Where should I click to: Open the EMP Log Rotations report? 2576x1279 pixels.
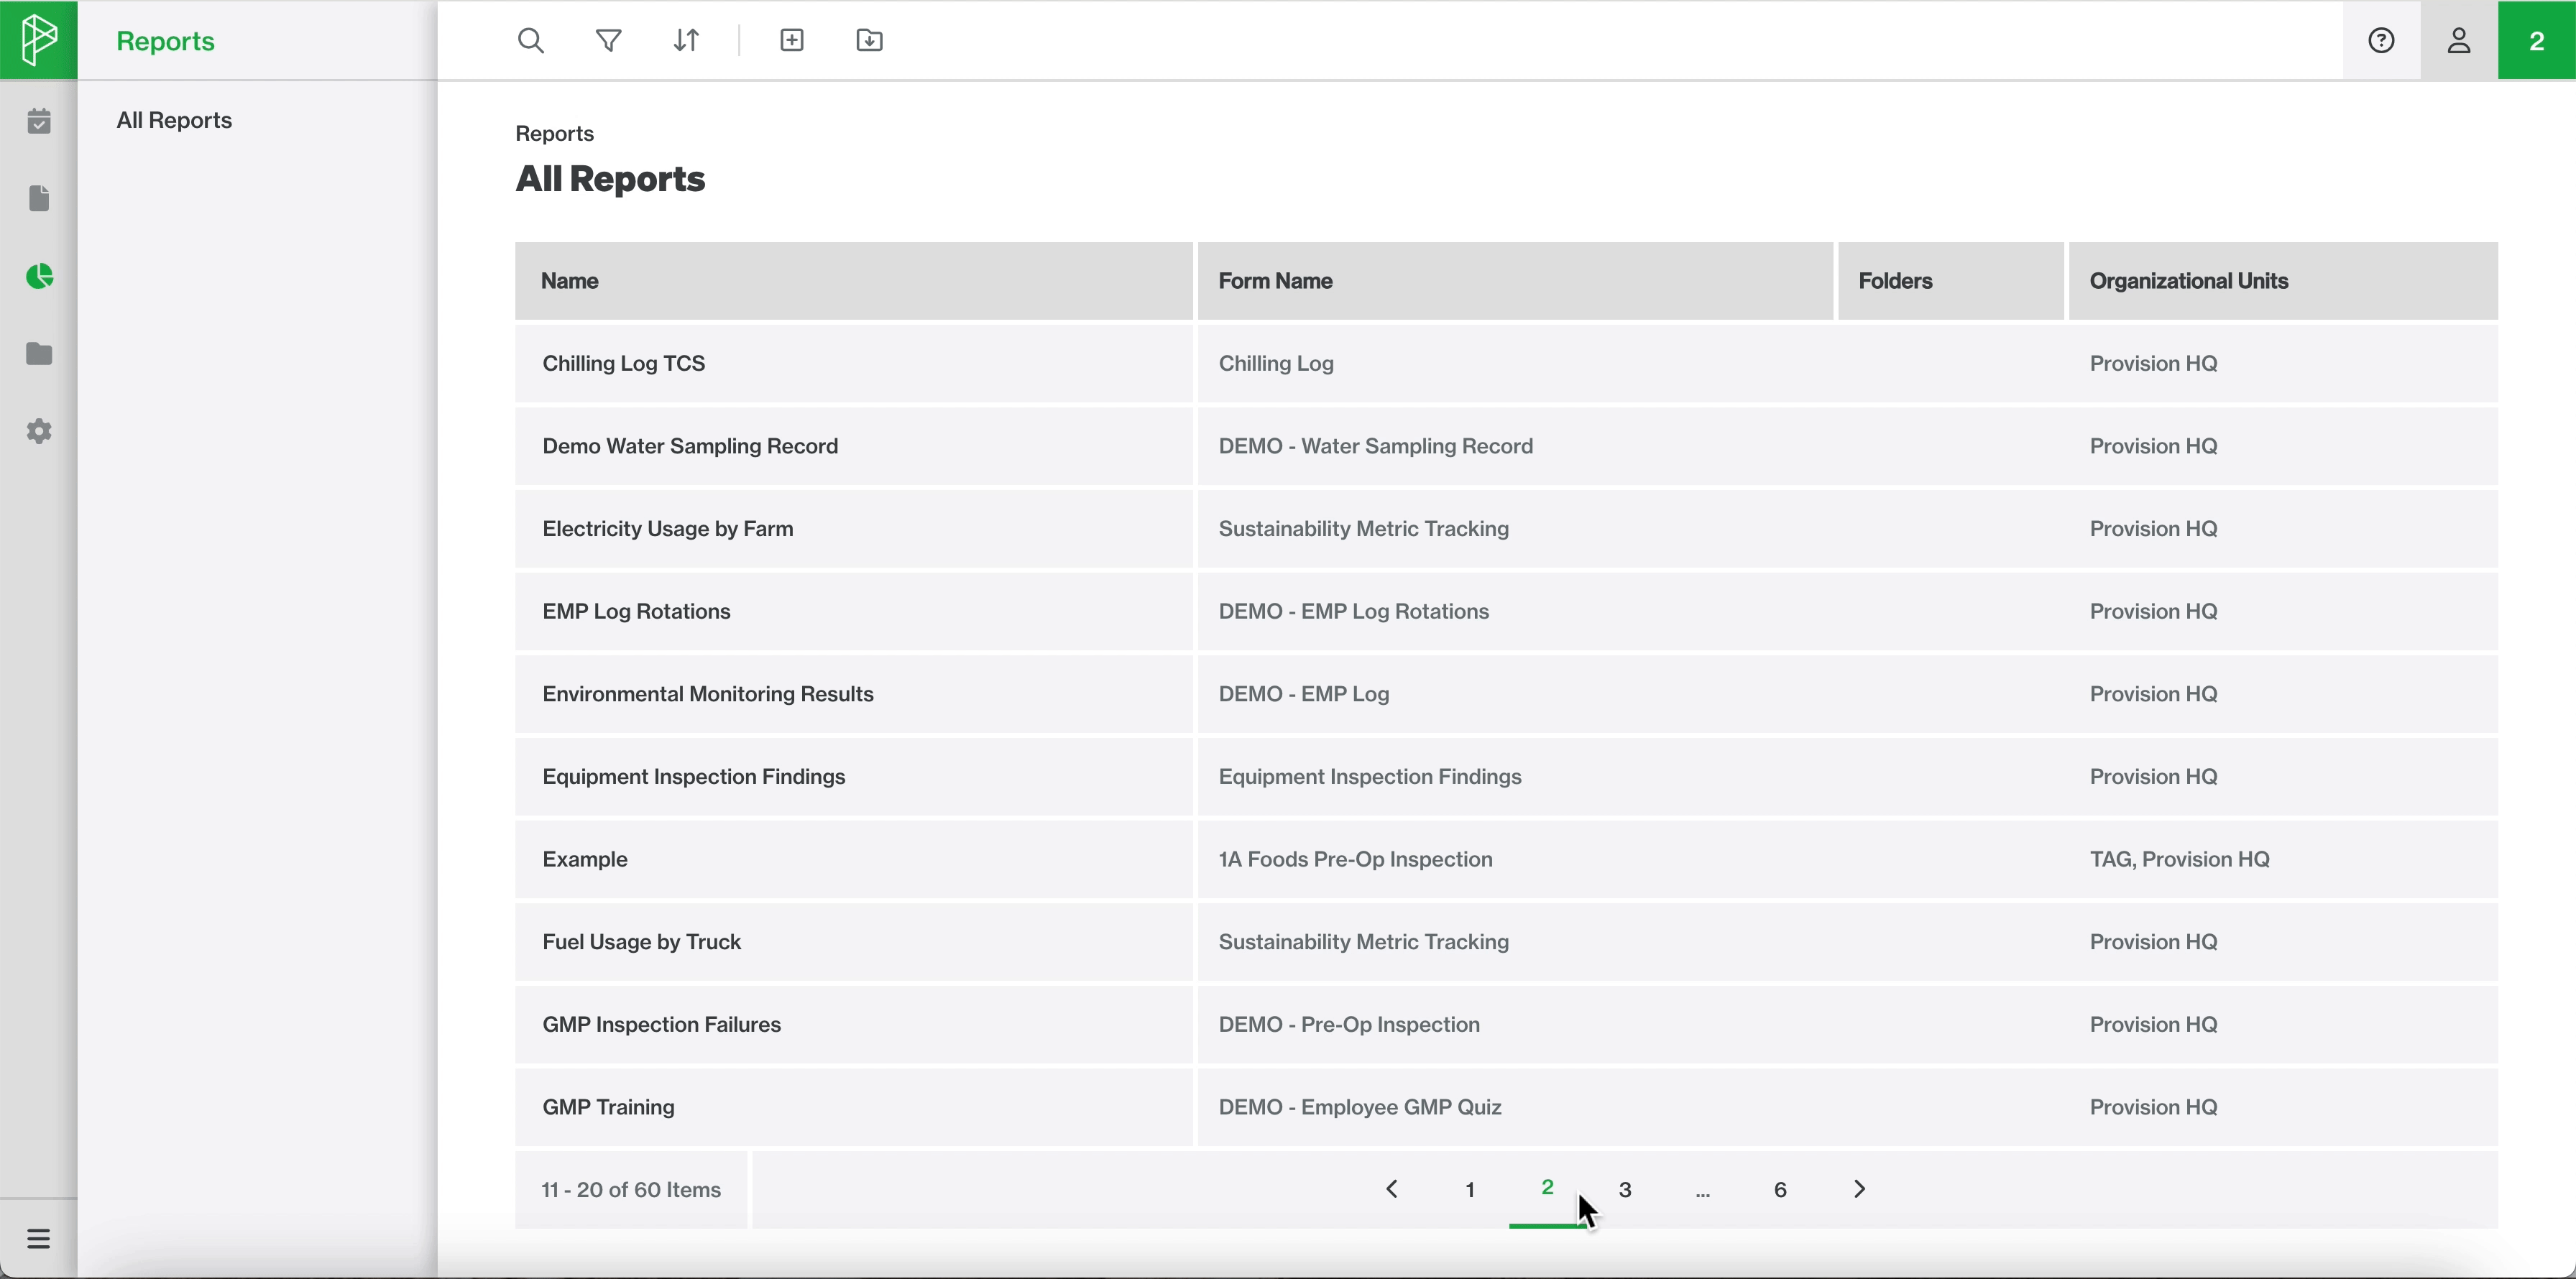(x=636, y=612)
